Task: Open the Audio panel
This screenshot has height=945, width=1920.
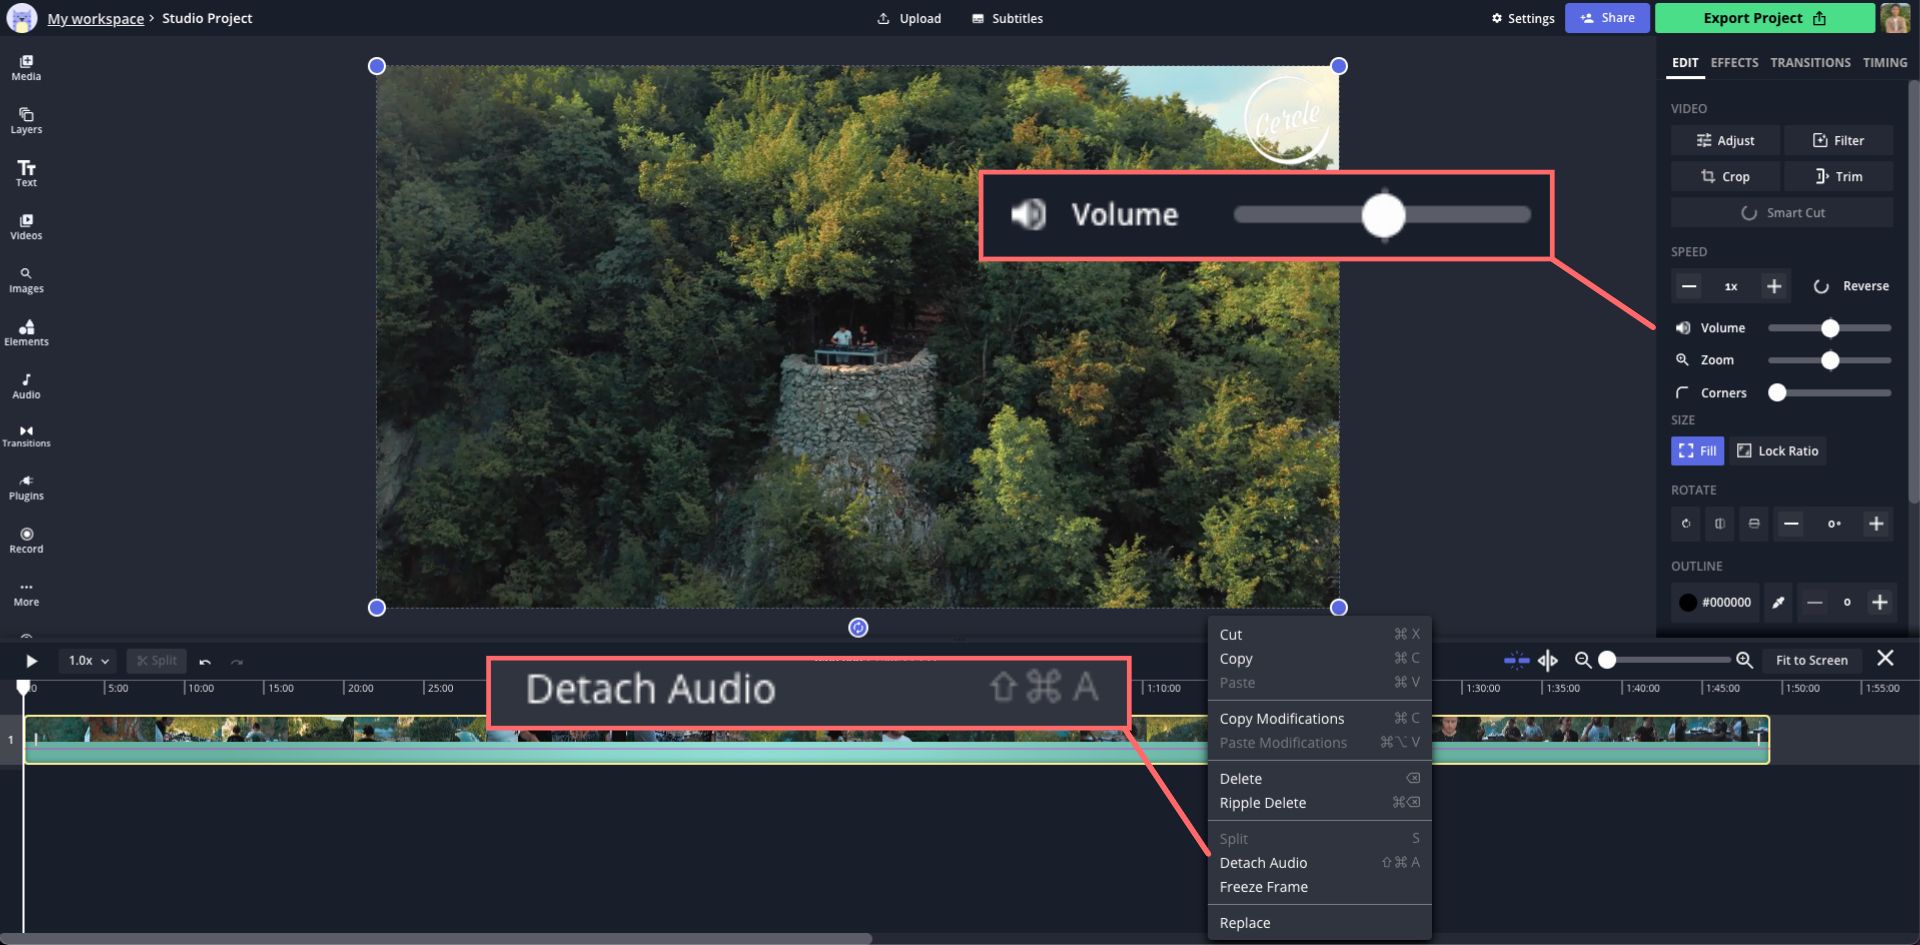Action: tap(26, 385)
